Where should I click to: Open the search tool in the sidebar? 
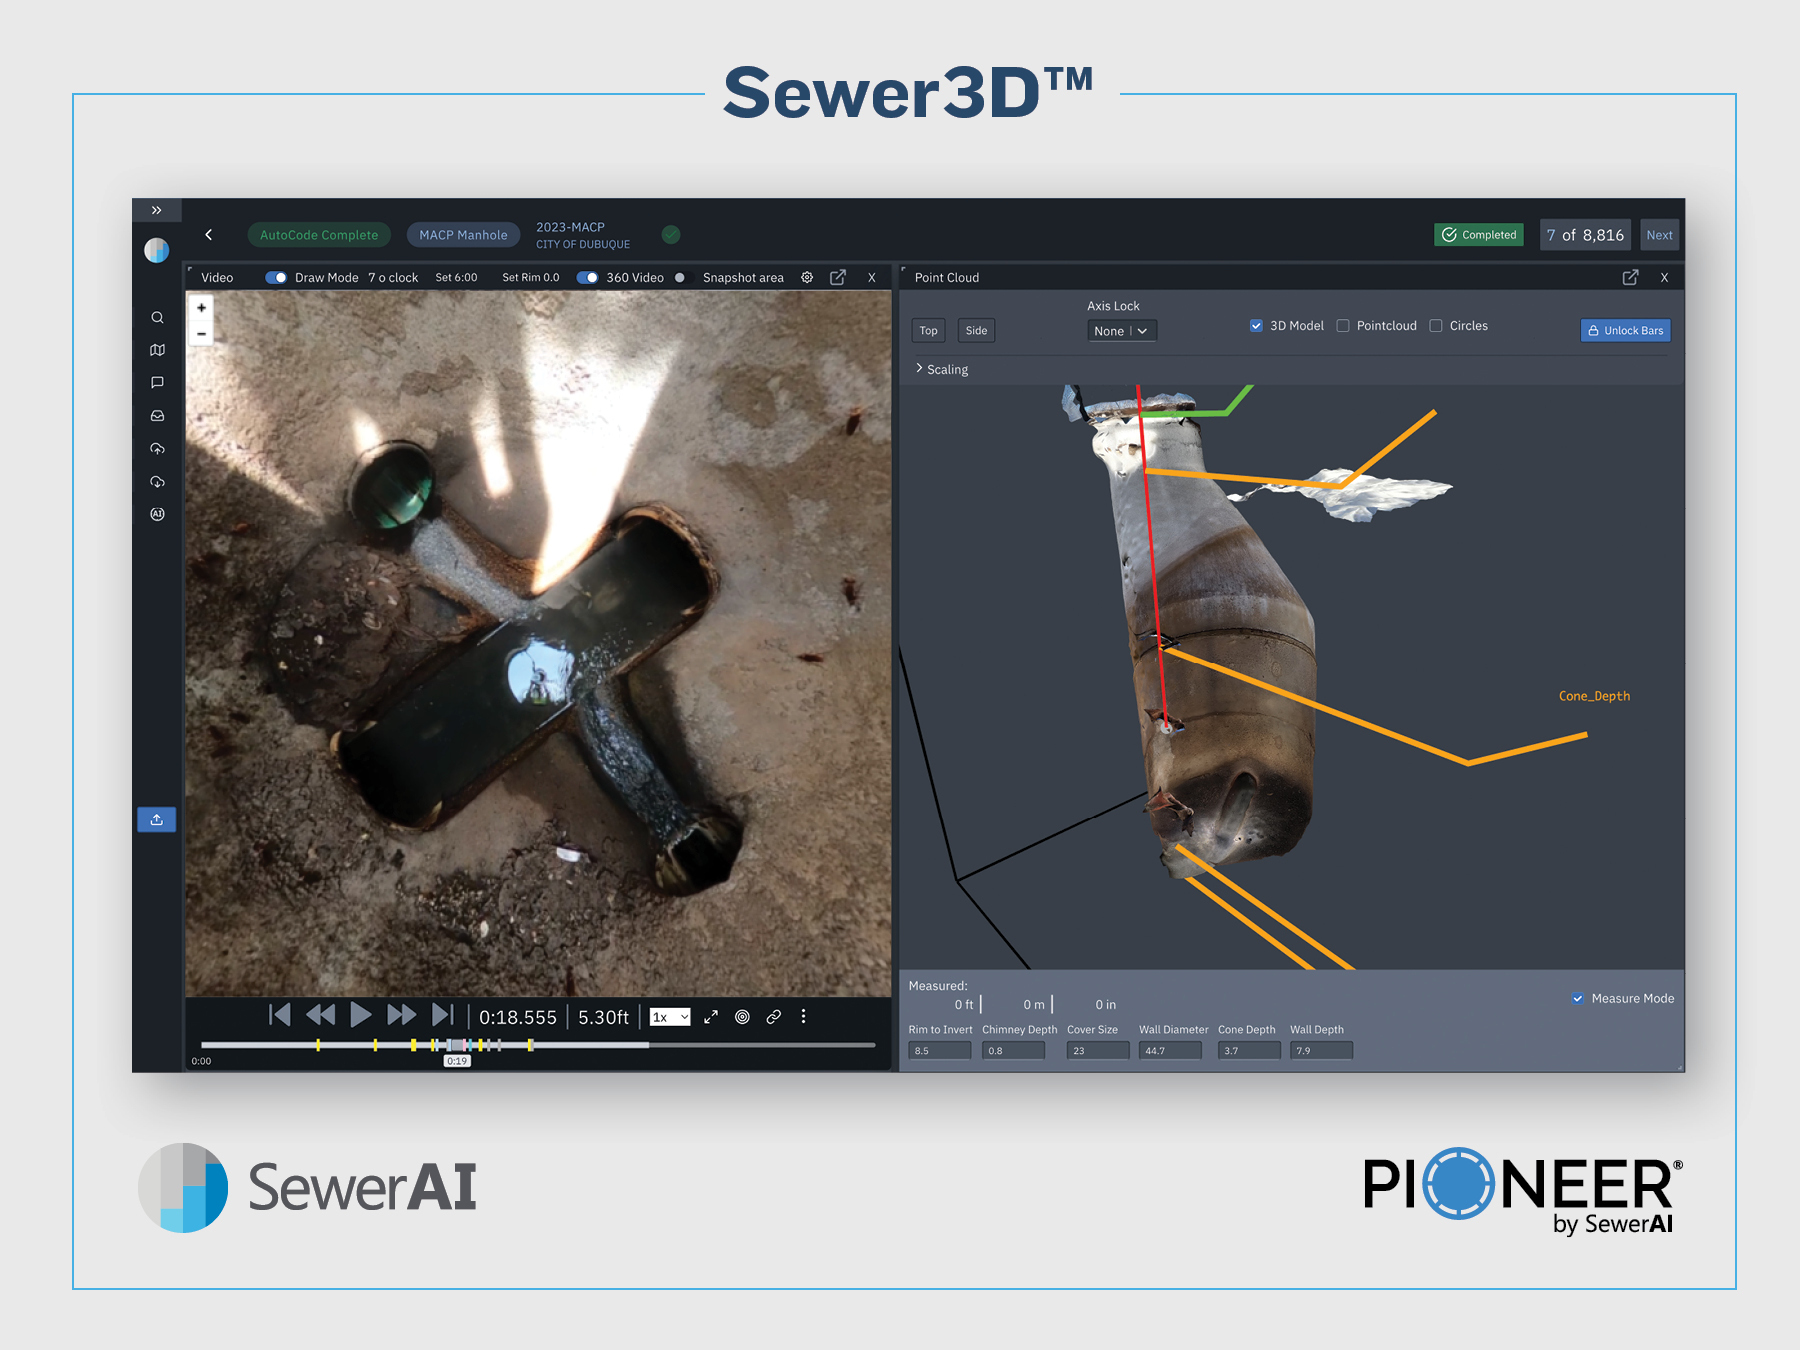pos(157,317)
